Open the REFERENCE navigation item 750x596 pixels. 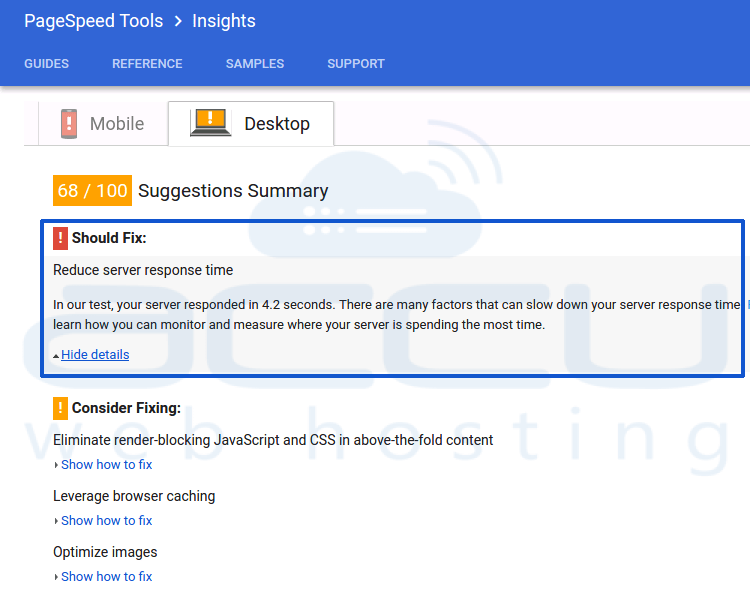(x=147, y=64)
